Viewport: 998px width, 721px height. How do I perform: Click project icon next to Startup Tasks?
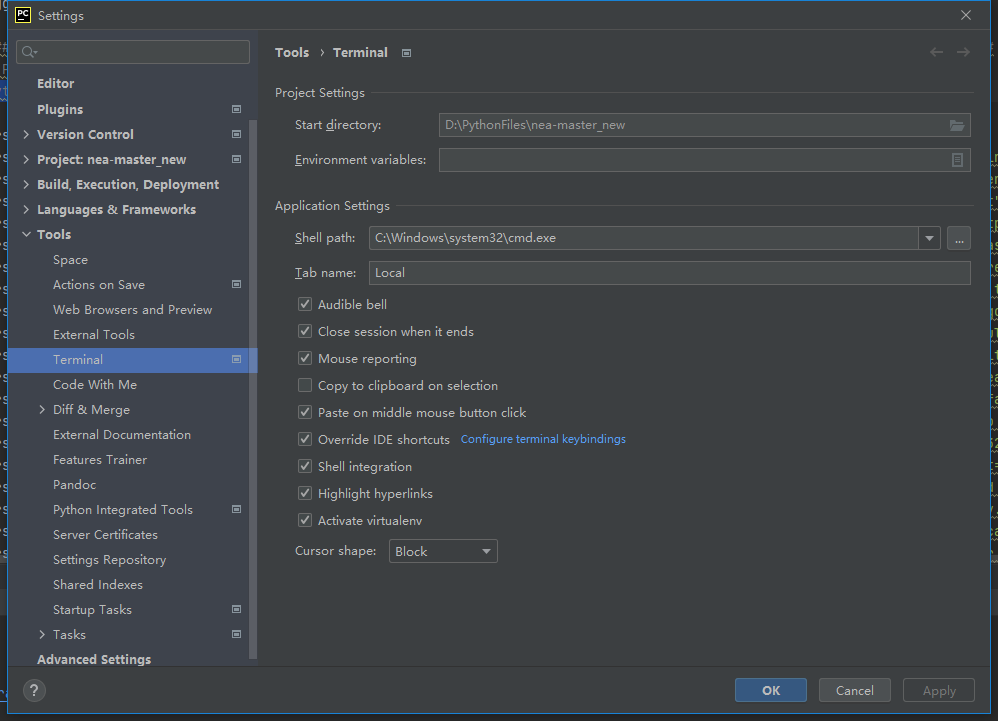point(236,610)
